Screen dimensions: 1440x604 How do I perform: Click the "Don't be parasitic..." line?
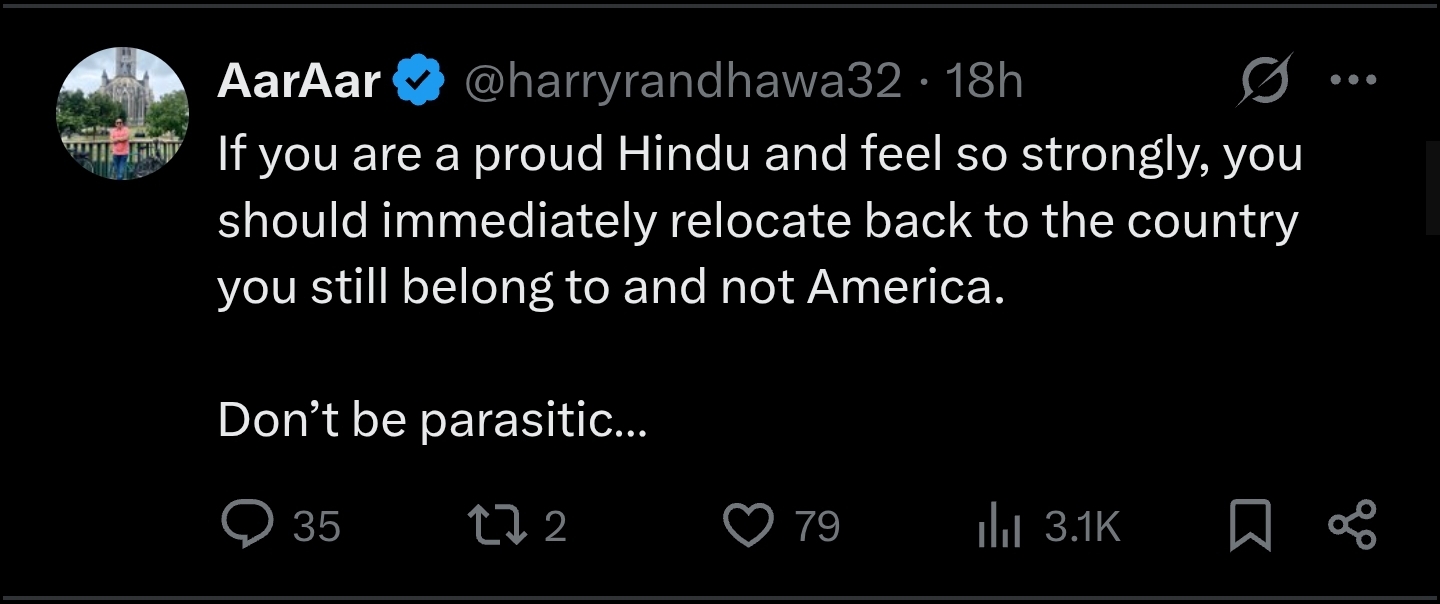(432, 421)
